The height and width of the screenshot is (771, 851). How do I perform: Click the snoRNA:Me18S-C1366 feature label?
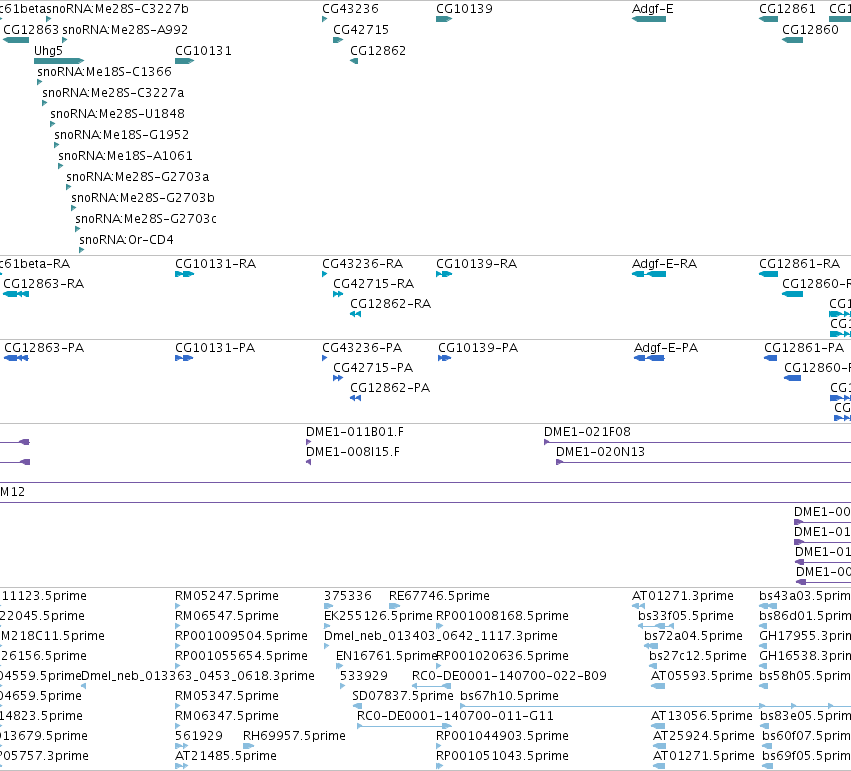point(104,72)
